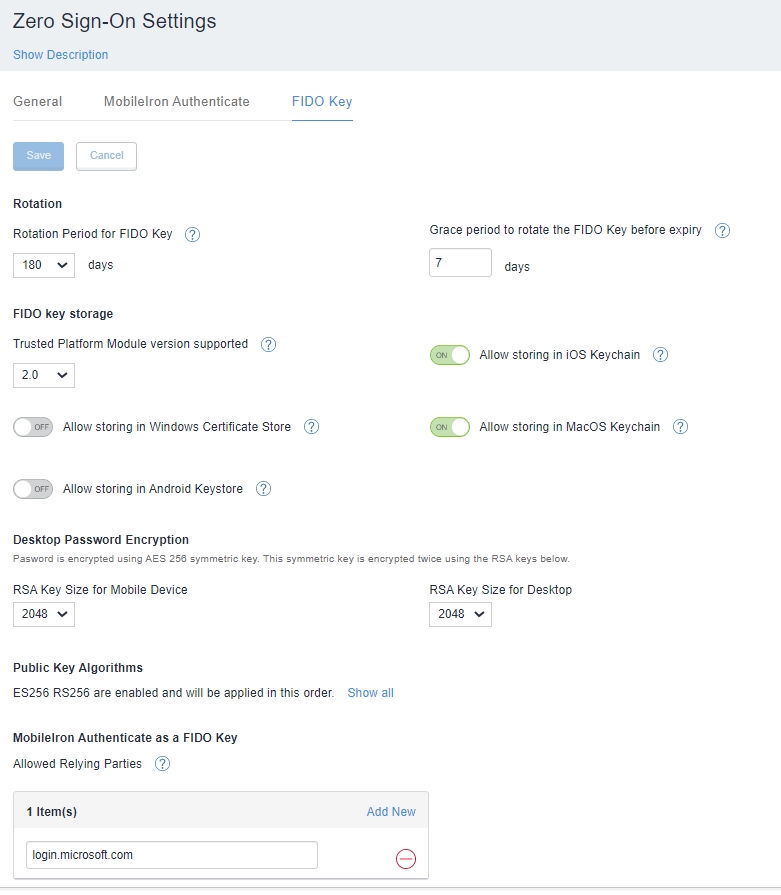
Task: Toggle off Allow storing in MacOS Keychain
Action: pyautogui.click(x=449, y=427)
